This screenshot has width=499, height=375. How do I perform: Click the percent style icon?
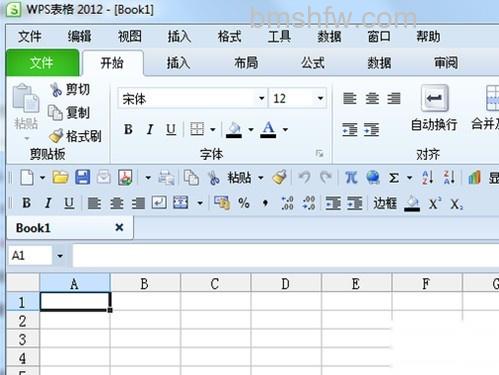pyautogui.click(x=244, y=203)
